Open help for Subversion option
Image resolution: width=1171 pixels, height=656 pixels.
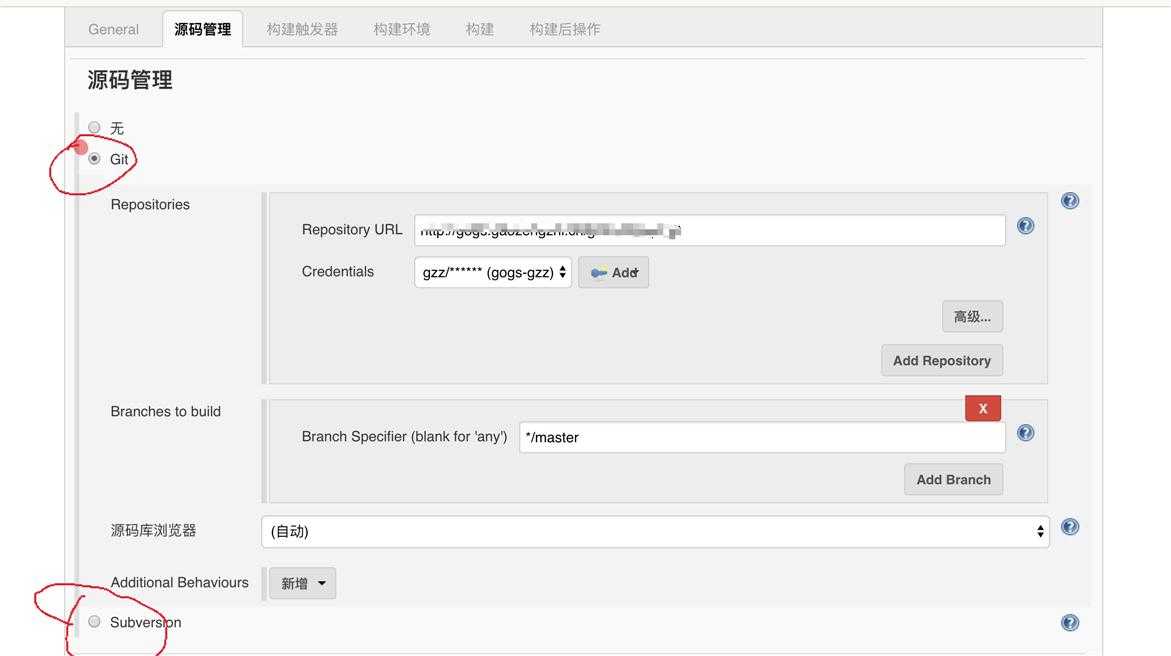pyautogui.click(x=1069, y=622)
